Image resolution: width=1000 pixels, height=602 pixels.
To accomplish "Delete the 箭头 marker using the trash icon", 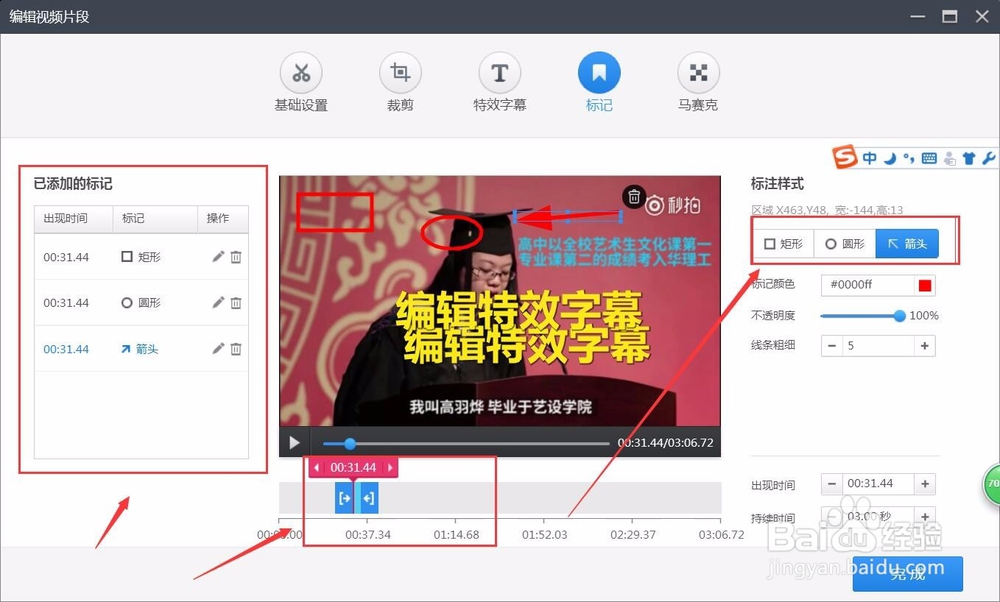I will (x=236, y=348).
